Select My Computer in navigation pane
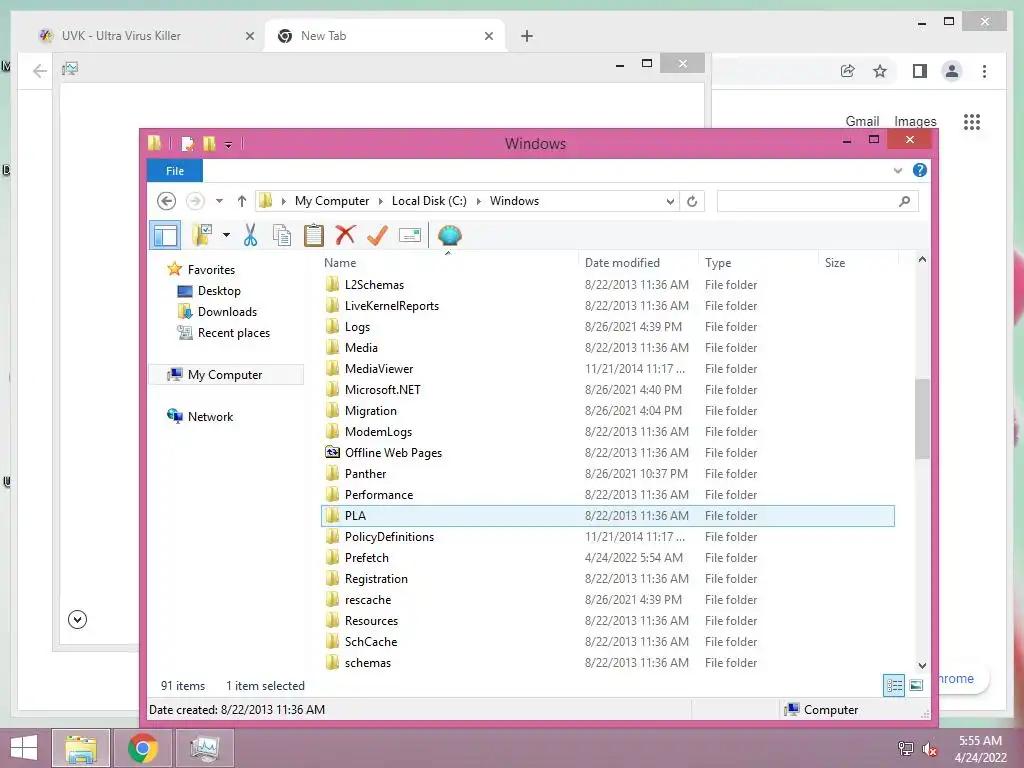The image size is (1024, 768). pos(225,375)
